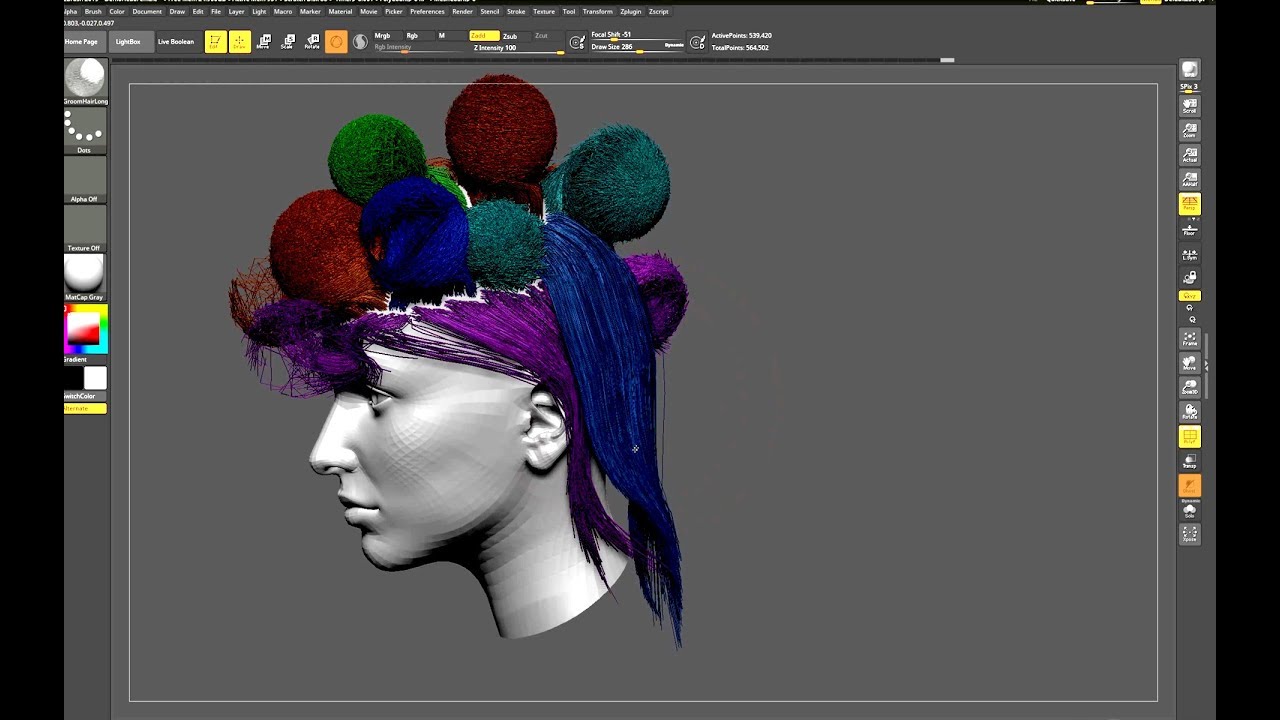Select the Scroll canvas tool
Image resolution: width=1280 pixels, height=720 pixels.
tap(1189, 105)
